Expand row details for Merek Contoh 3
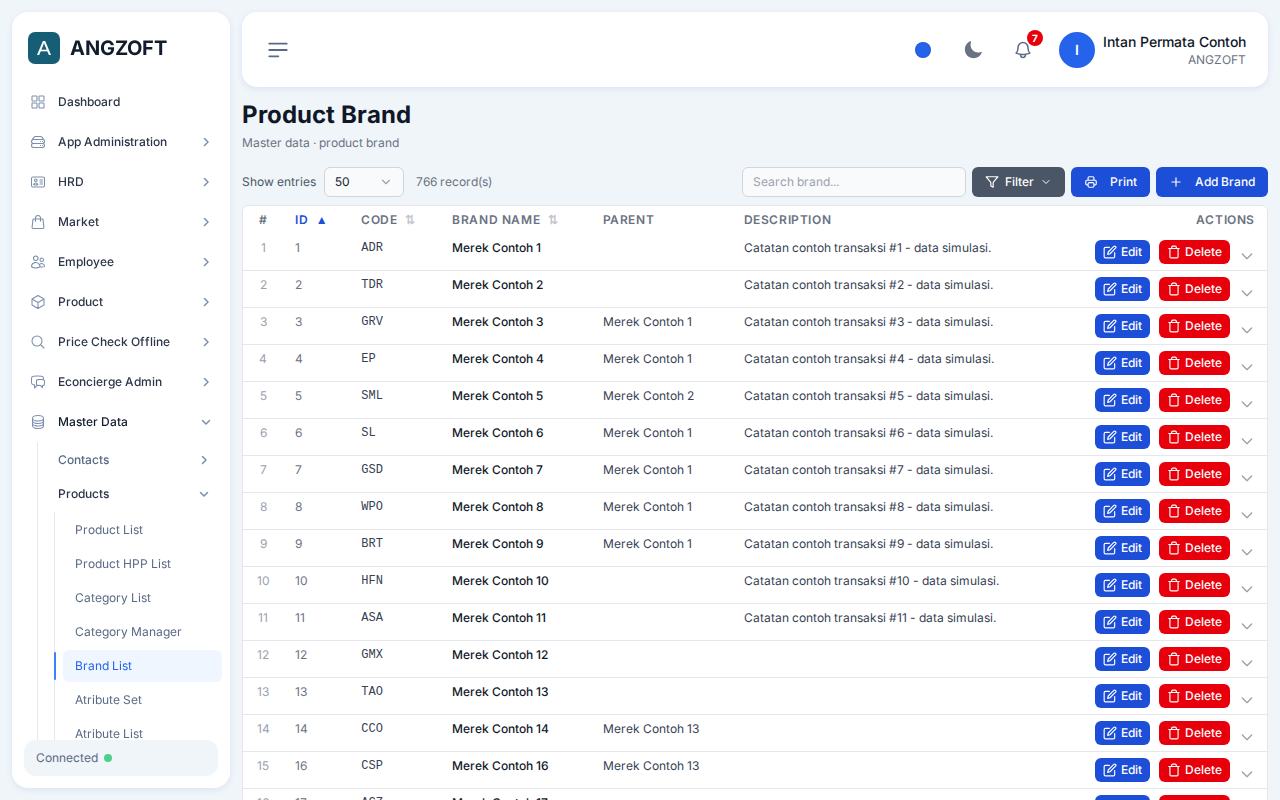This screenshot has width=1280, height=800. click(x=1247, y=330)
